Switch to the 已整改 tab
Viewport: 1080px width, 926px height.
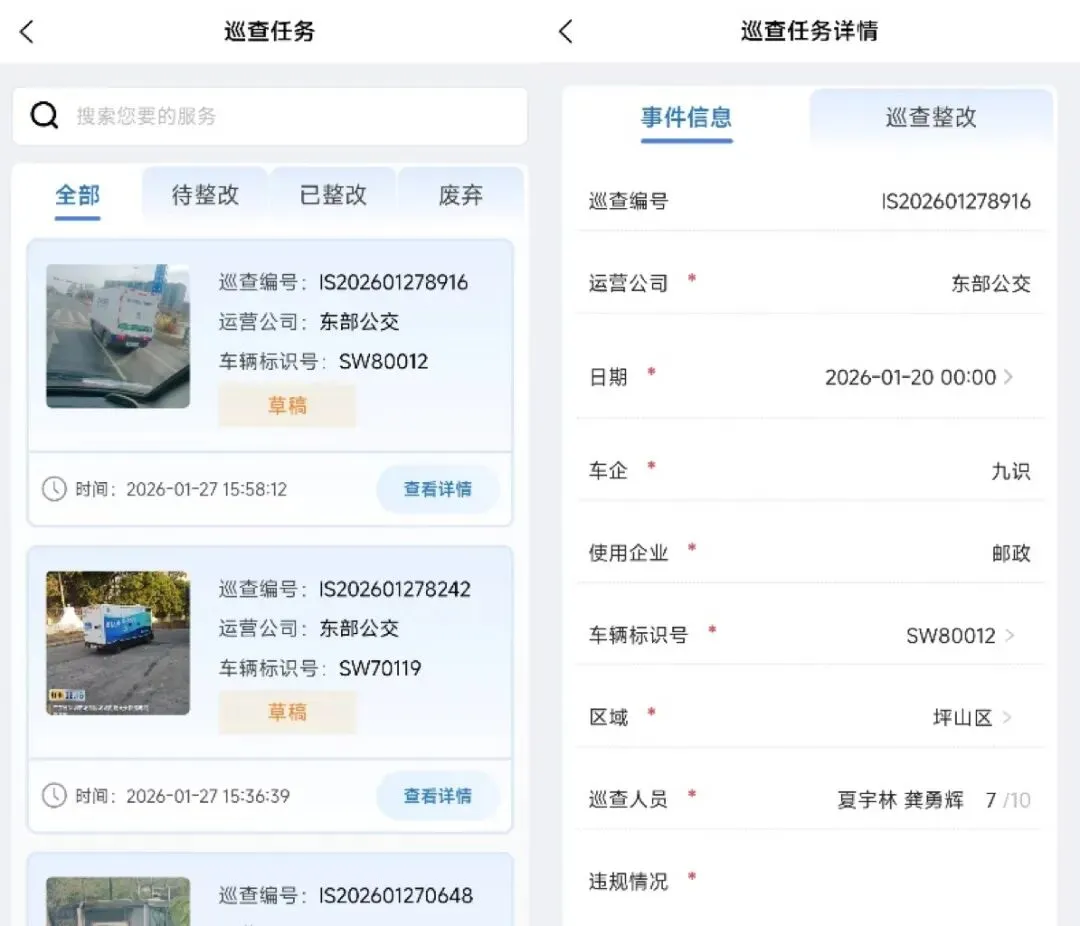click(333, 195)
